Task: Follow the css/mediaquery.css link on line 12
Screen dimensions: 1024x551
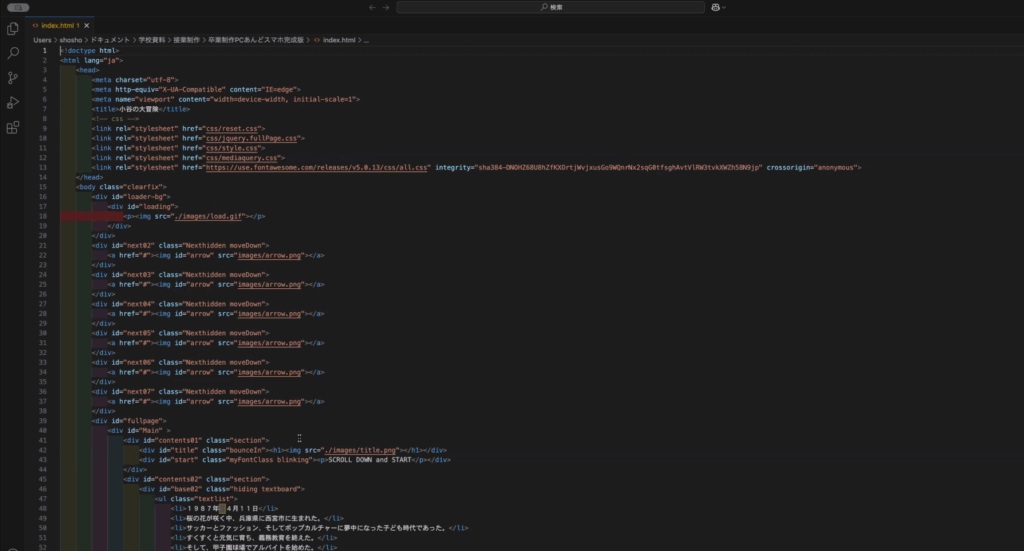Action: tap(244, 157)
